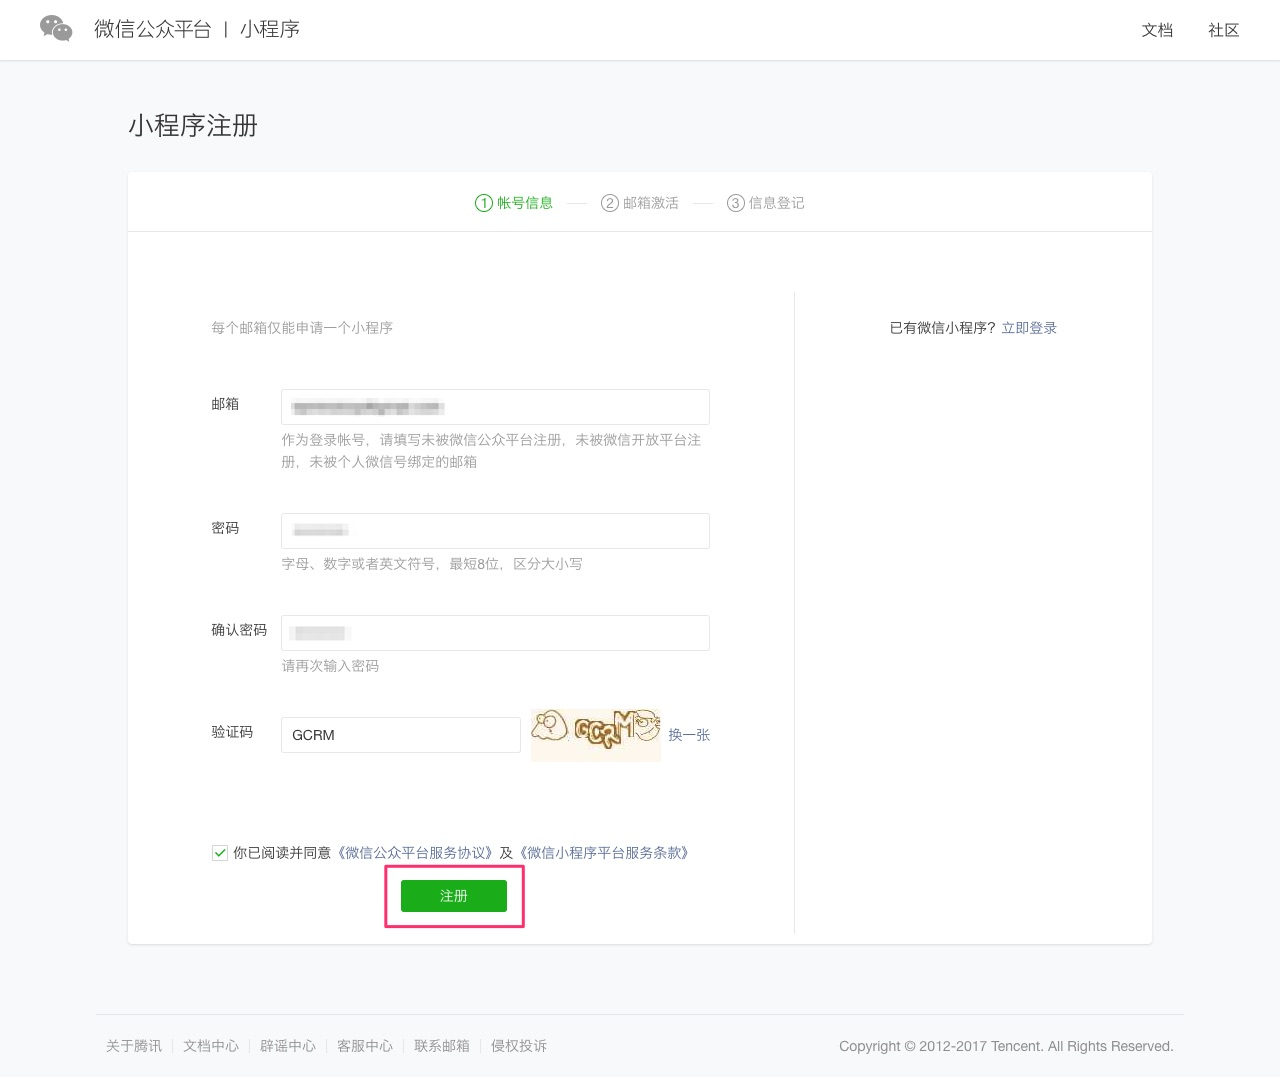Click the 验证码 captcha input showing GCRM
The width and height of the screenshot is (1280, 1077).
400,734
